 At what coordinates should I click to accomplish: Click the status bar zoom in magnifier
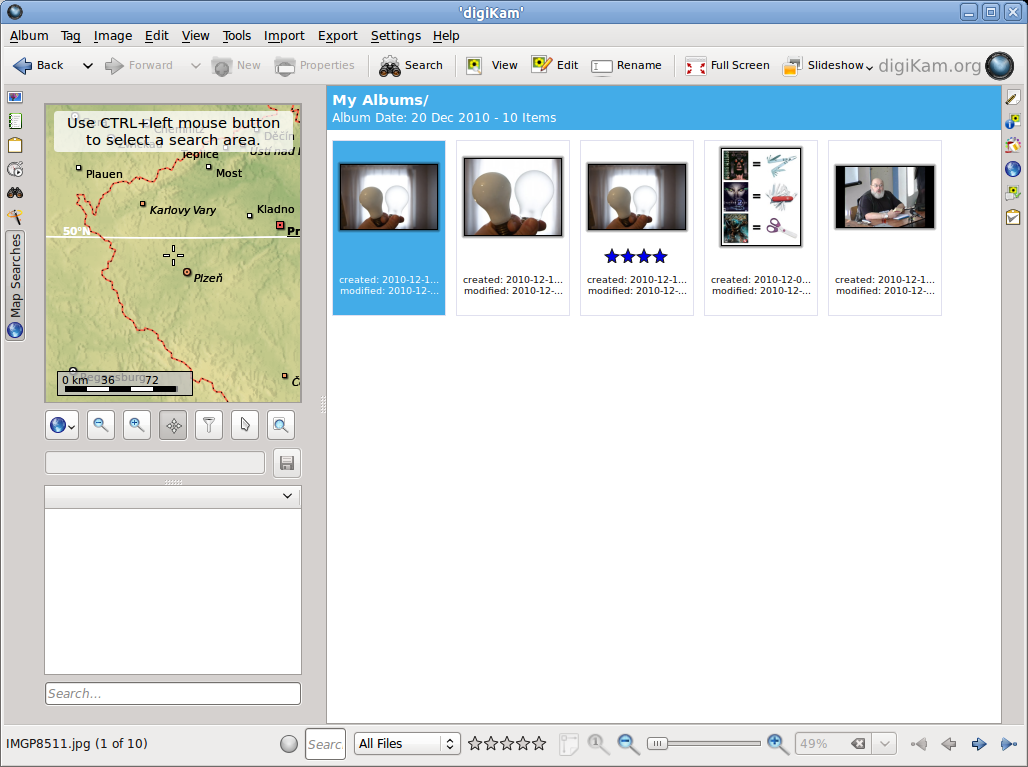(778, 743)
